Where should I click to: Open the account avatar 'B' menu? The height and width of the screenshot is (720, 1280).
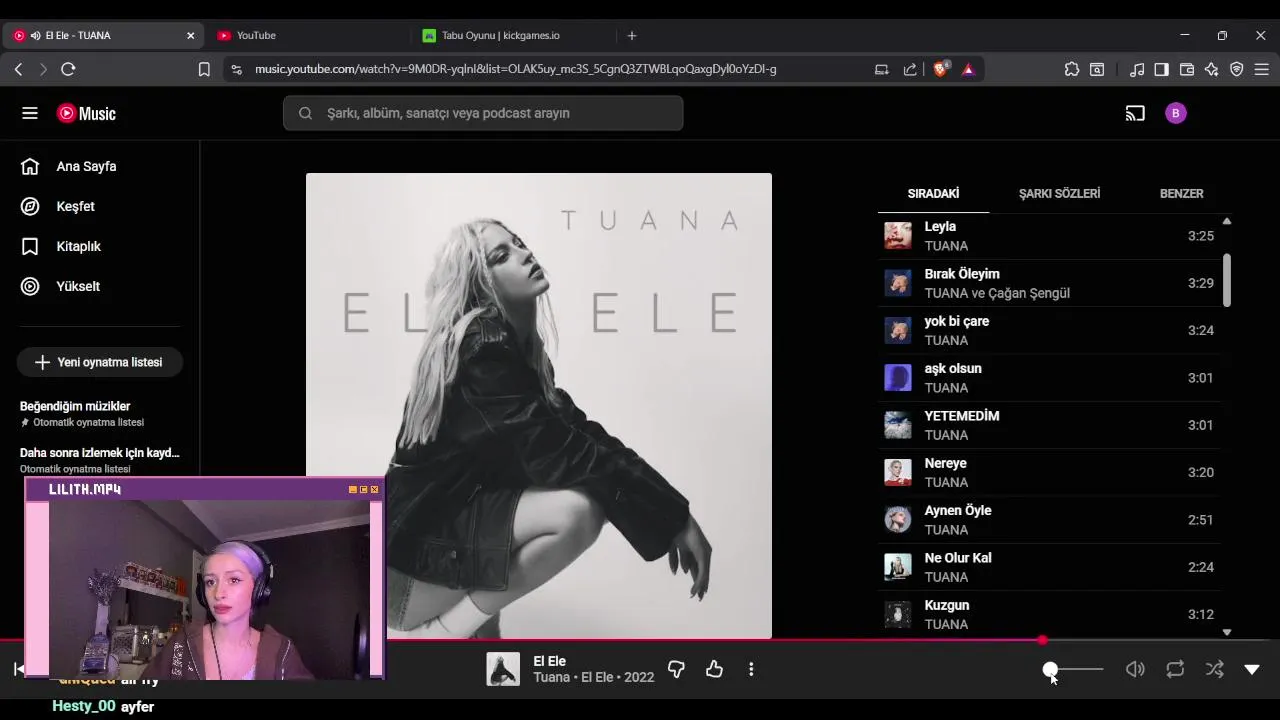tap(1175, 113)
